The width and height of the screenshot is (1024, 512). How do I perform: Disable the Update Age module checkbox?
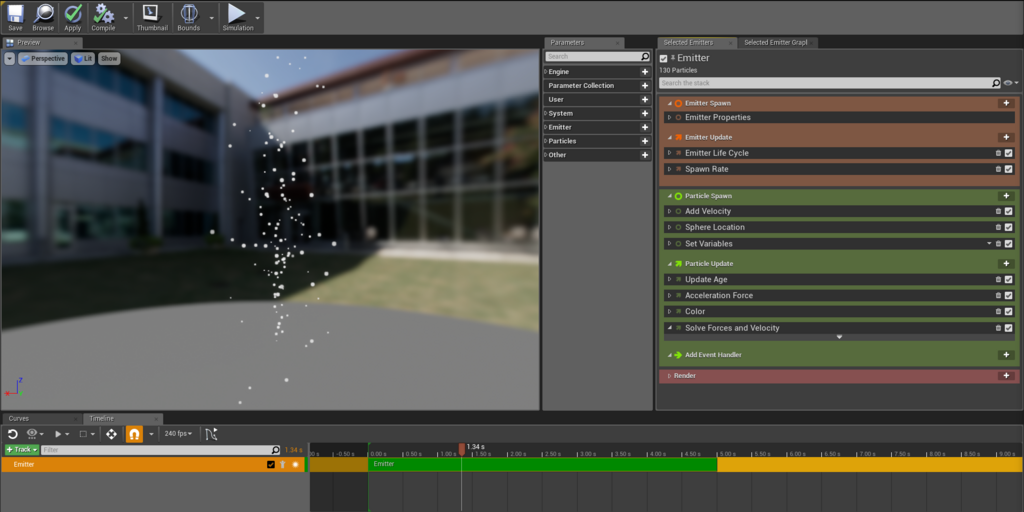(x=1008, y=280)
